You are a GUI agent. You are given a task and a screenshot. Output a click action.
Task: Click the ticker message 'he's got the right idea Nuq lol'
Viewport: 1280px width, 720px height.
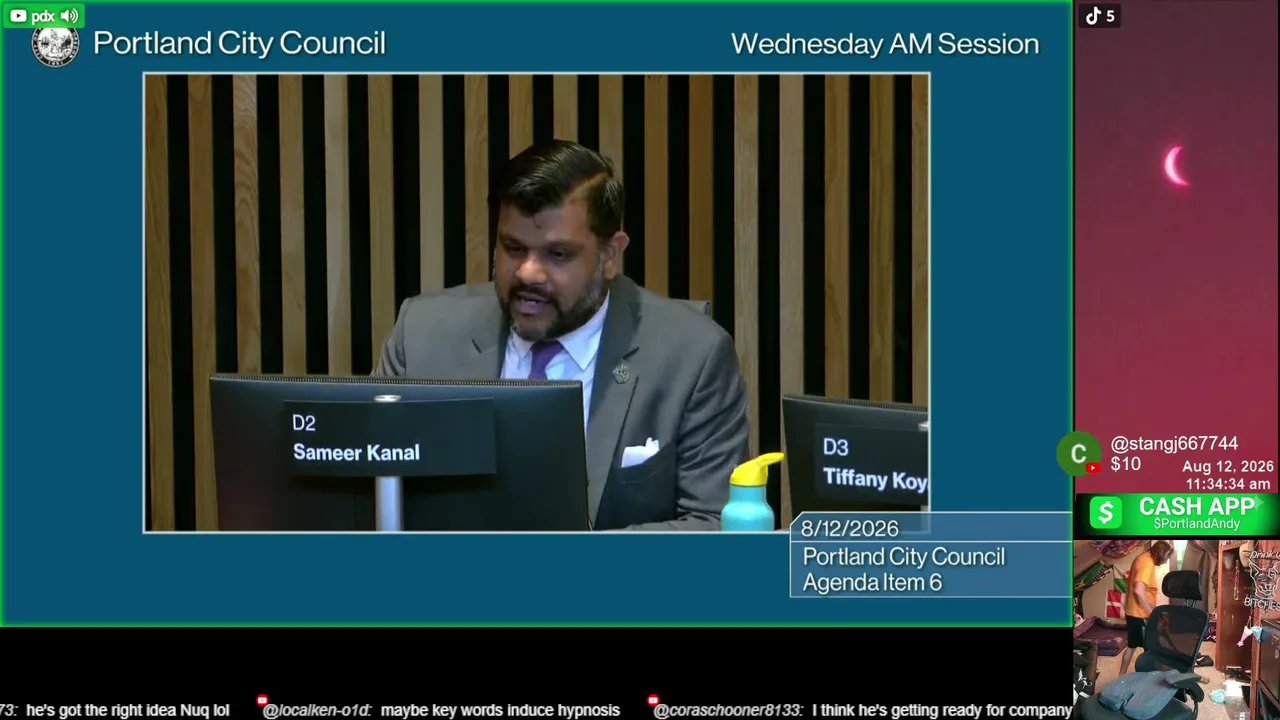tap(128, 710)
